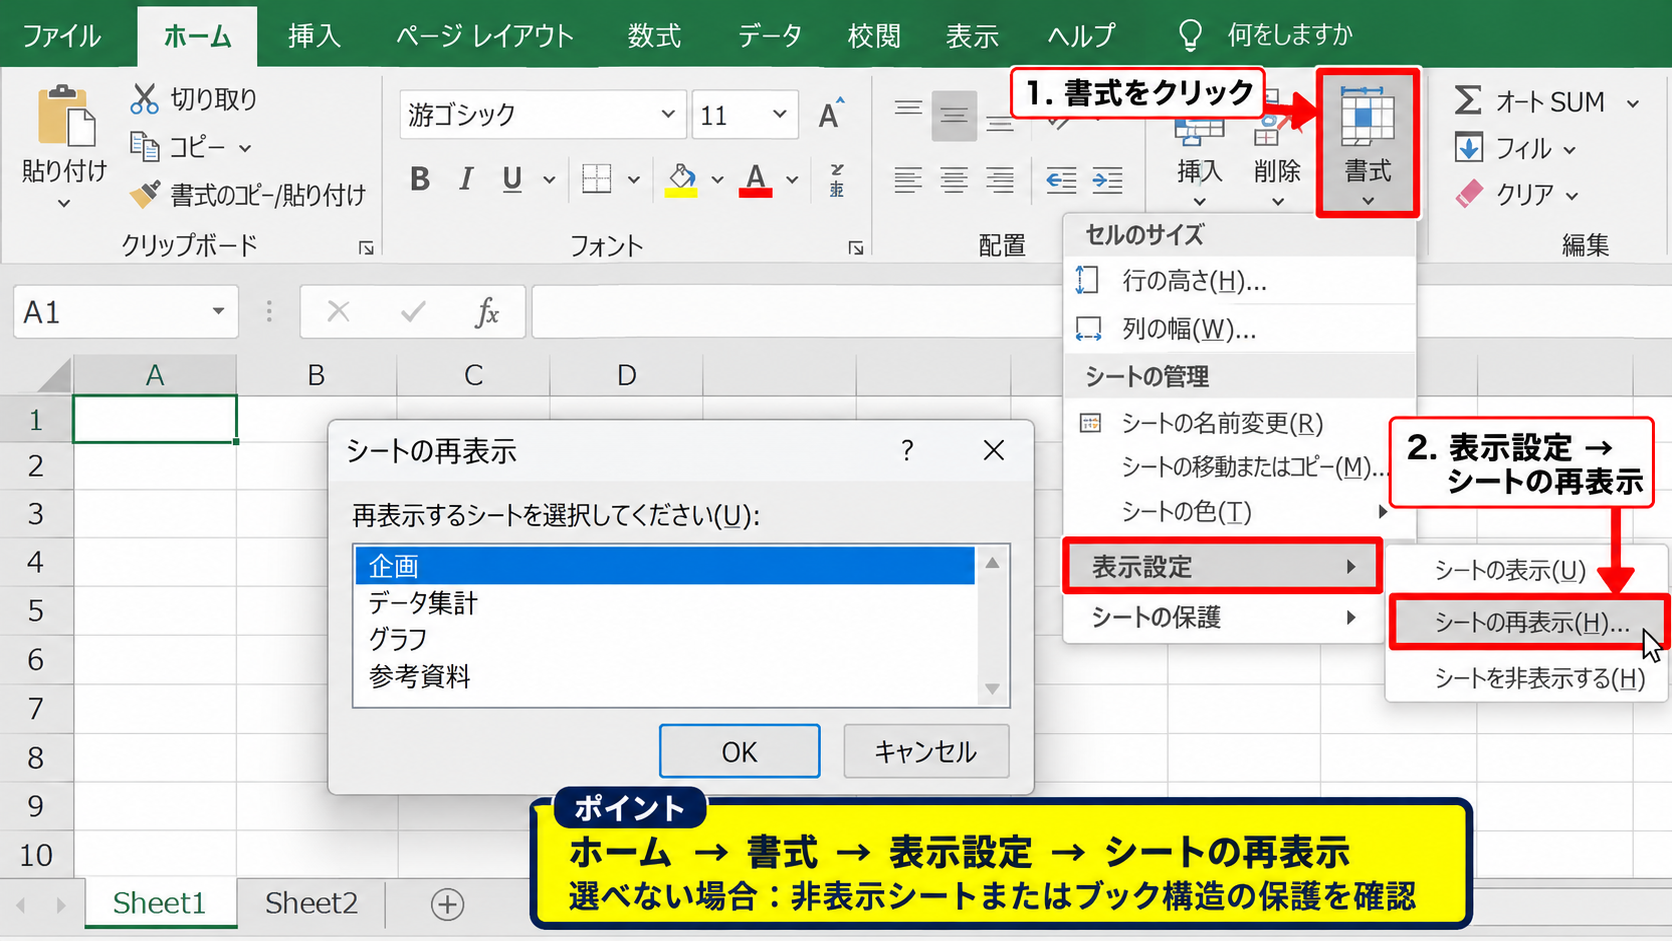1672x941 pixels.
Task: Open the border style dropdown arrow
Action: [633, 180]
